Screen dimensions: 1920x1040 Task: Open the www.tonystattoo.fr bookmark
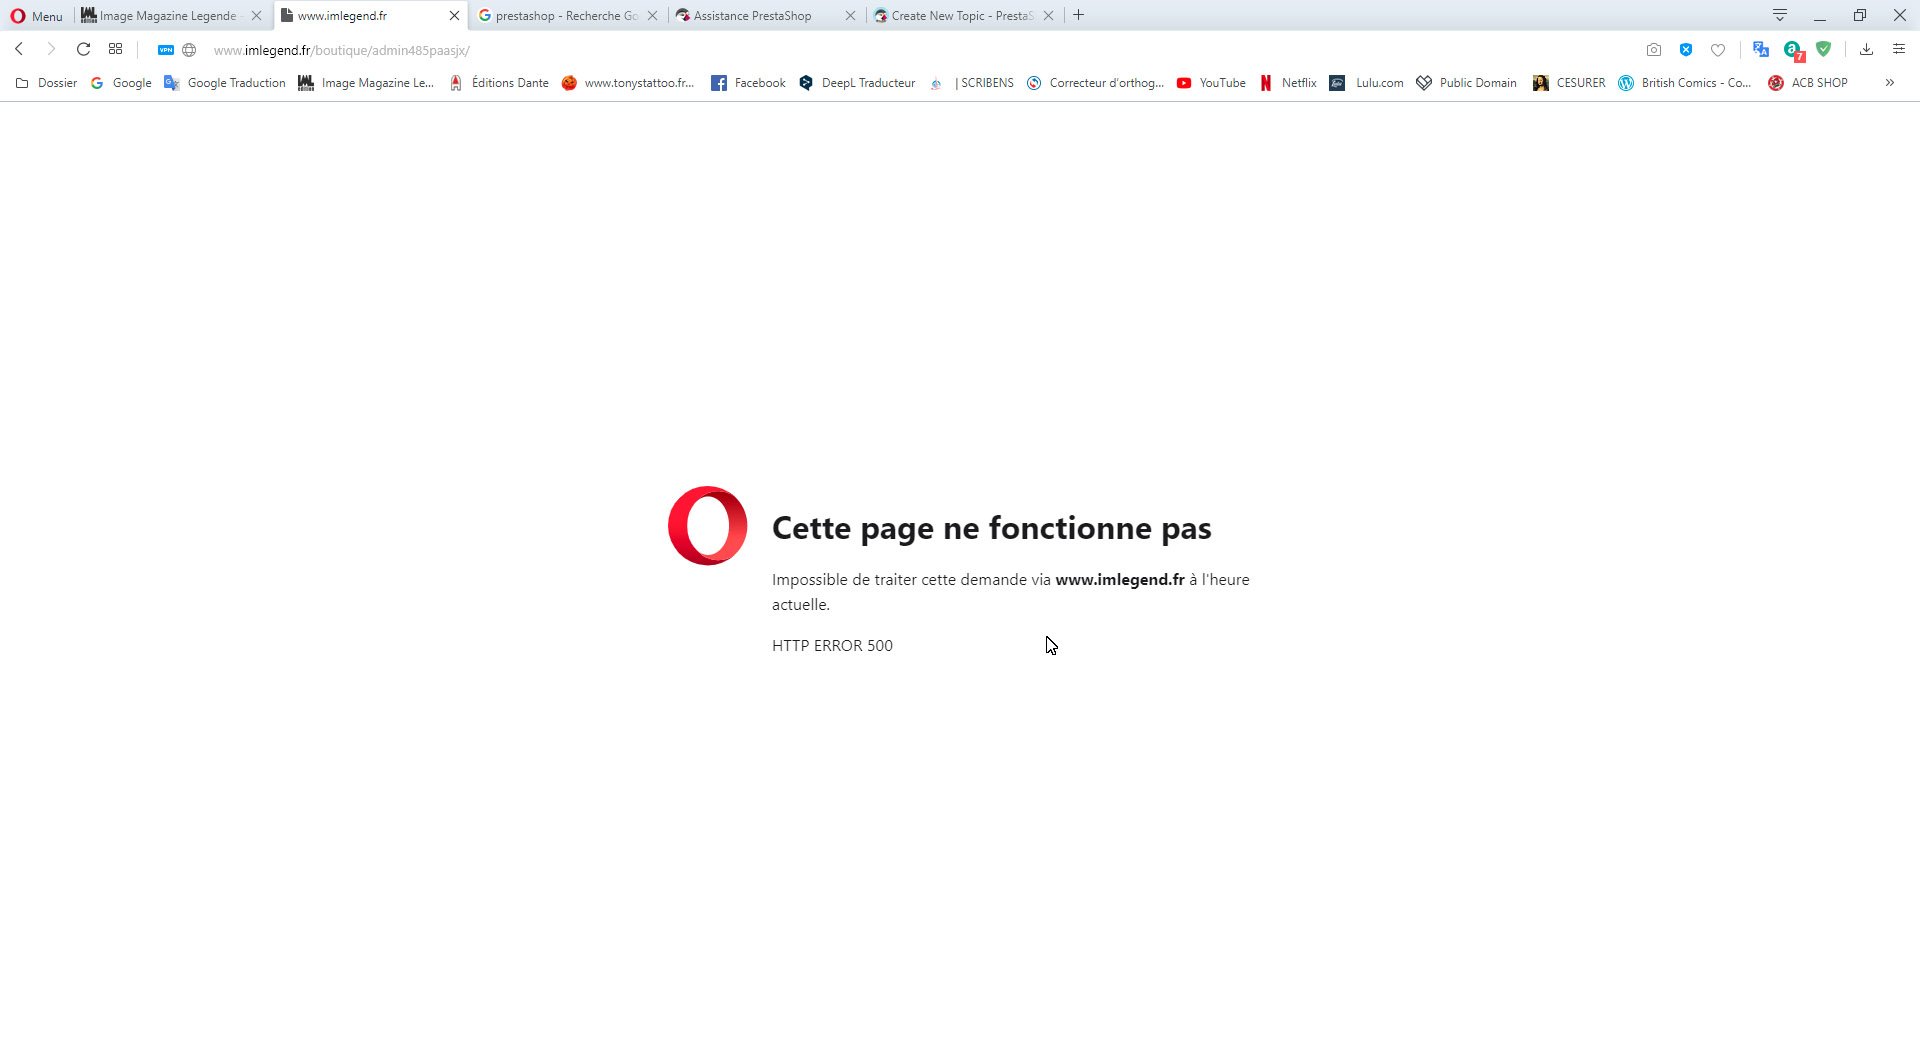point(628,83)
